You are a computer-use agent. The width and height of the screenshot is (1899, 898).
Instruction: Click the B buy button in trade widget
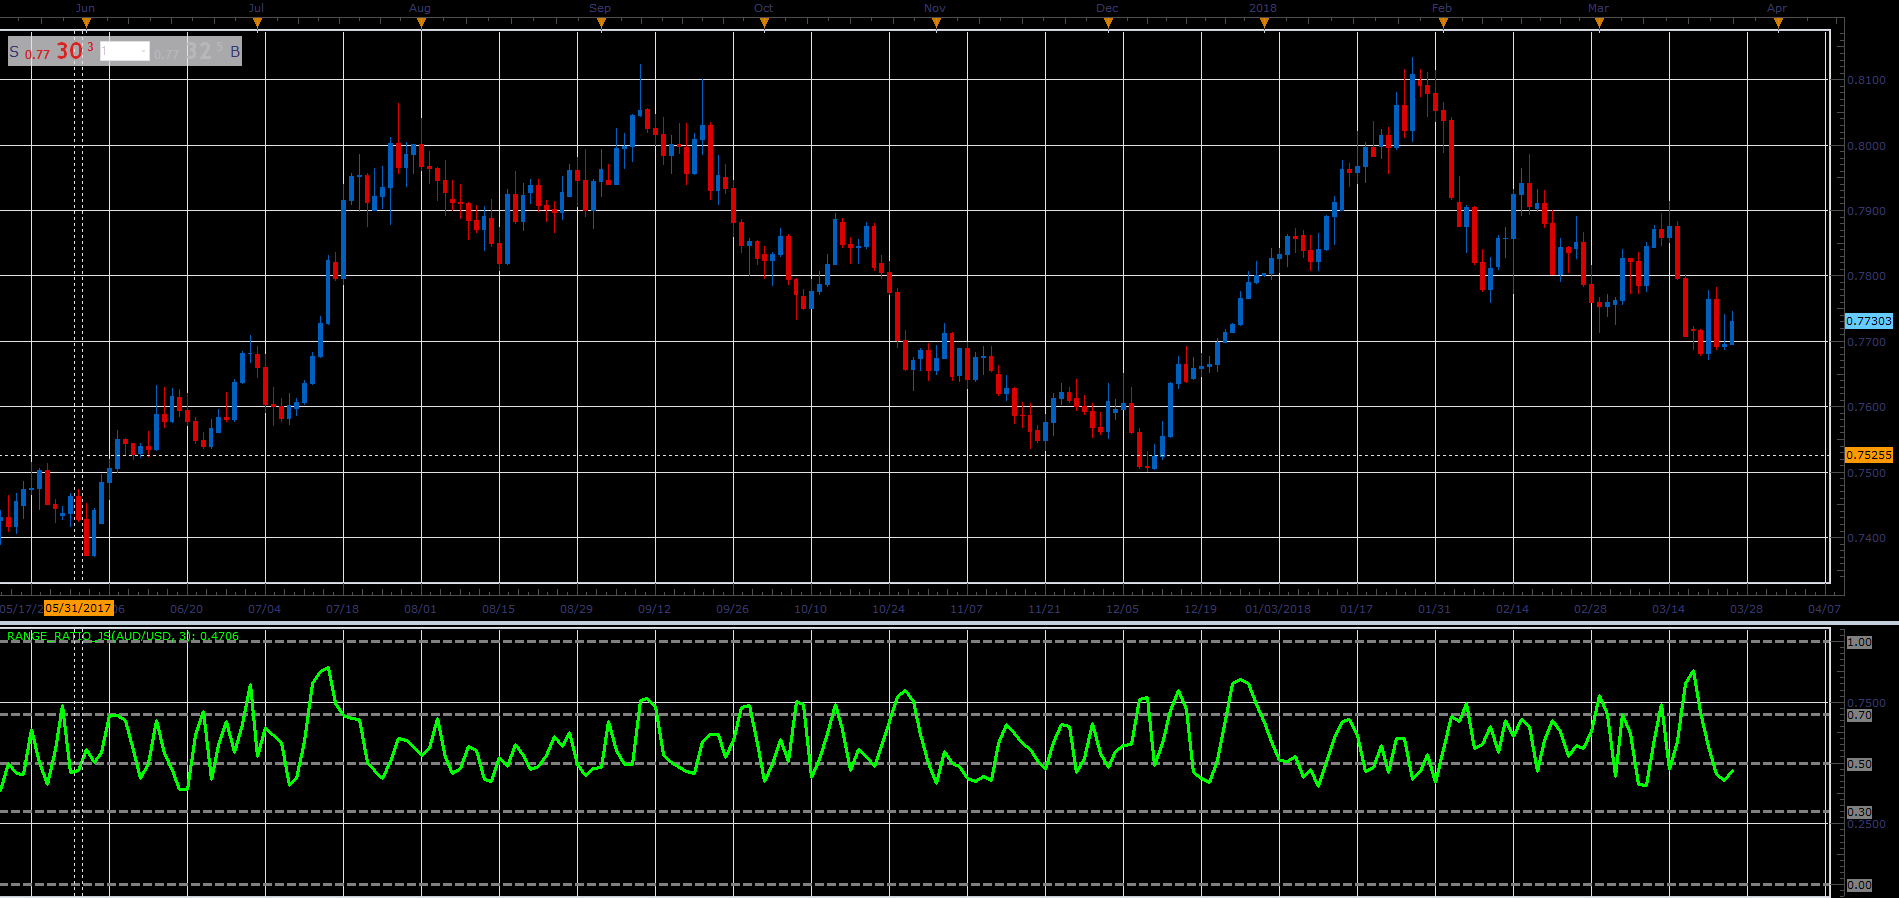(235, 52)
